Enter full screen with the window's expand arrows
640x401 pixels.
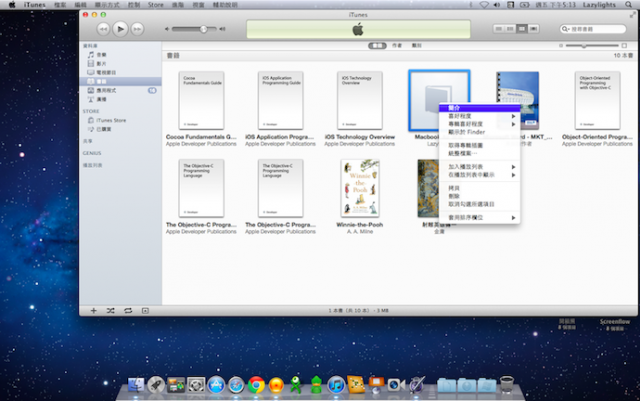point(632,15)
